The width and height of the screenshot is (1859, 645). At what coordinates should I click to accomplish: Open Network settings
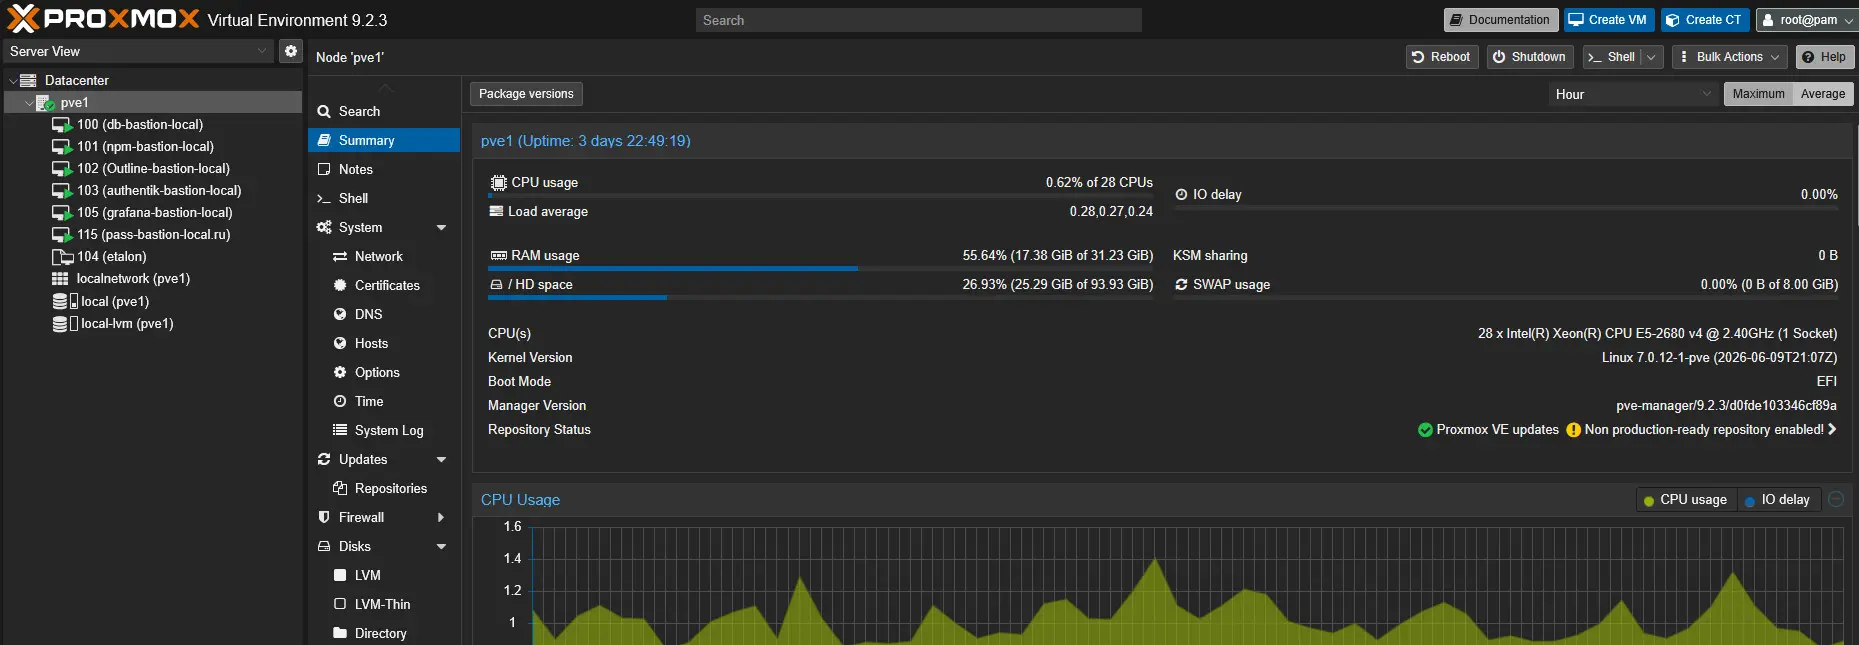tap(384, 256)
